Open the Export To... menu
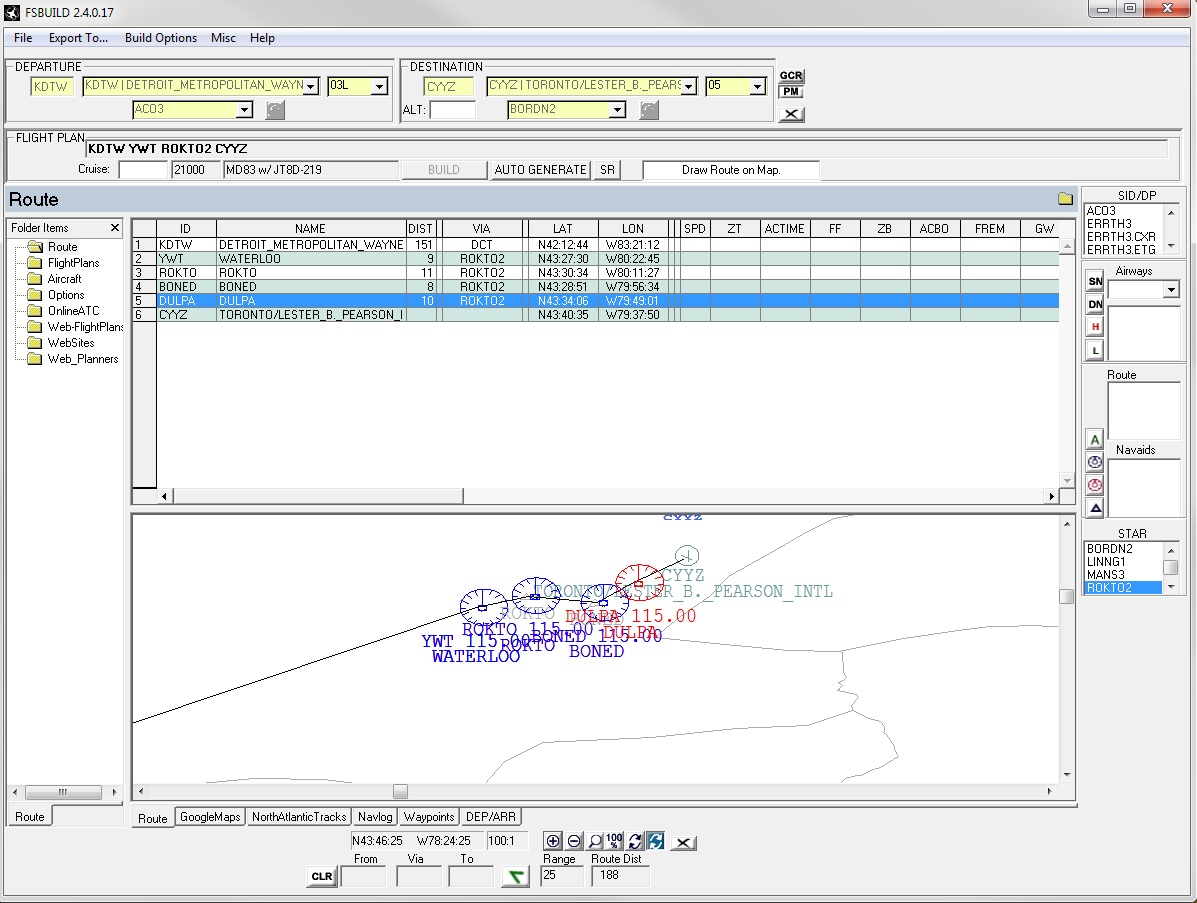 (x=78, y=37)
